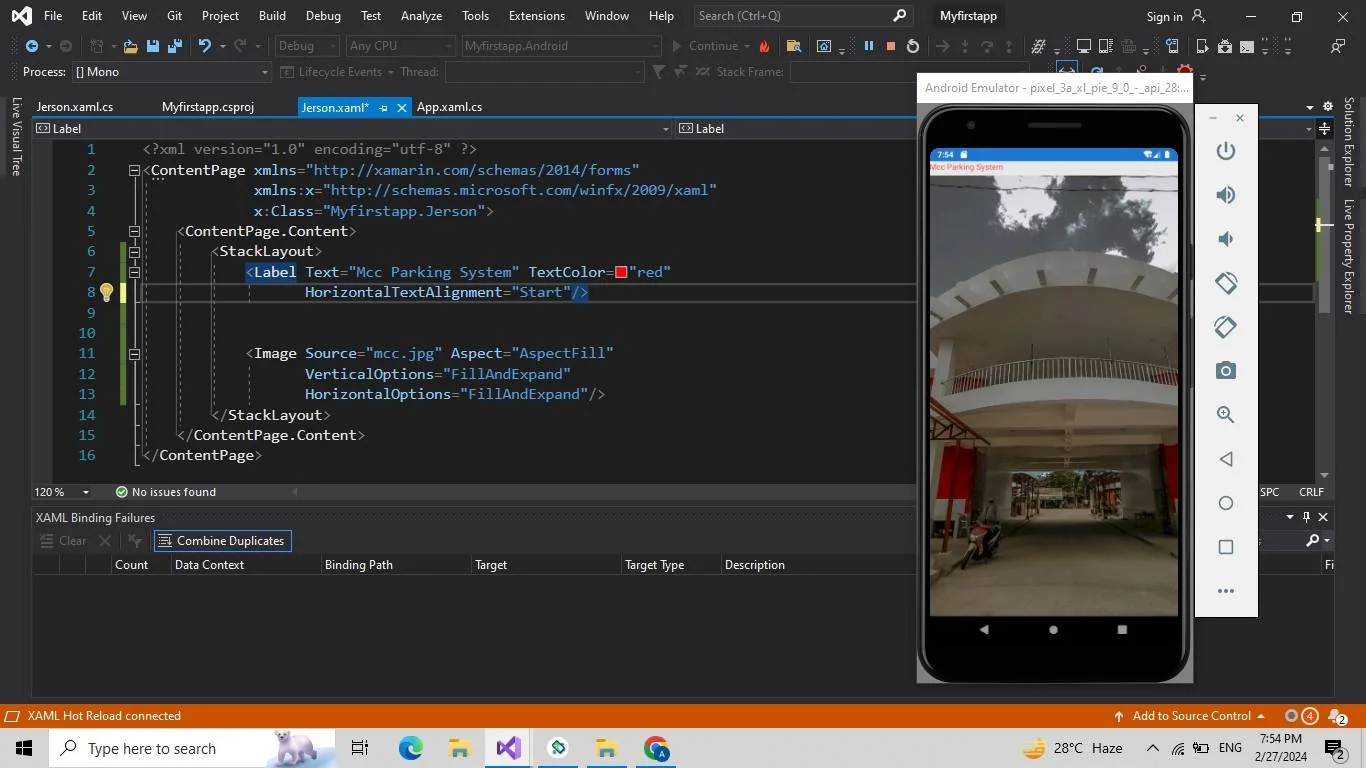1366x768 pixels.
Task: Open the 120 % zoom level dropdown
Action: pos(62,492)
